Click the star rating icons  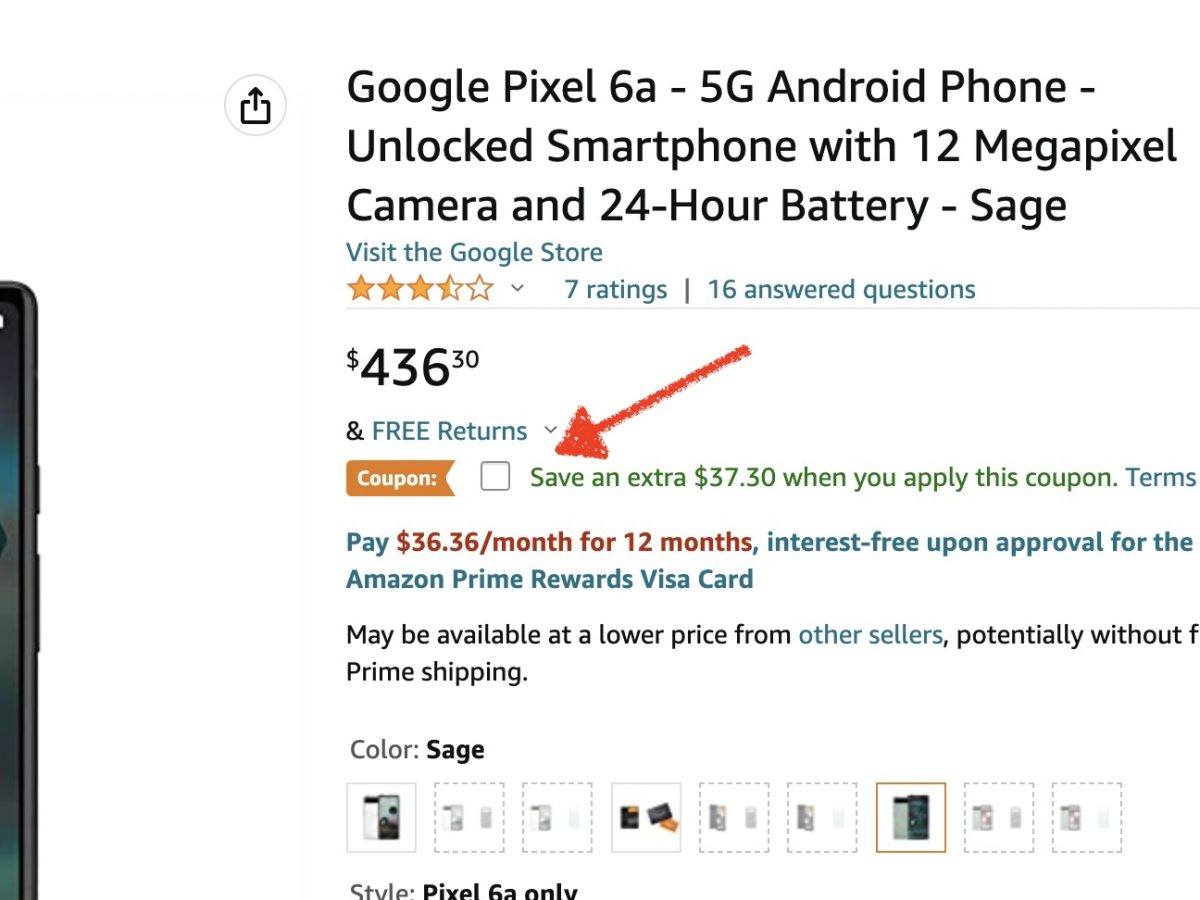coord(420,290)
